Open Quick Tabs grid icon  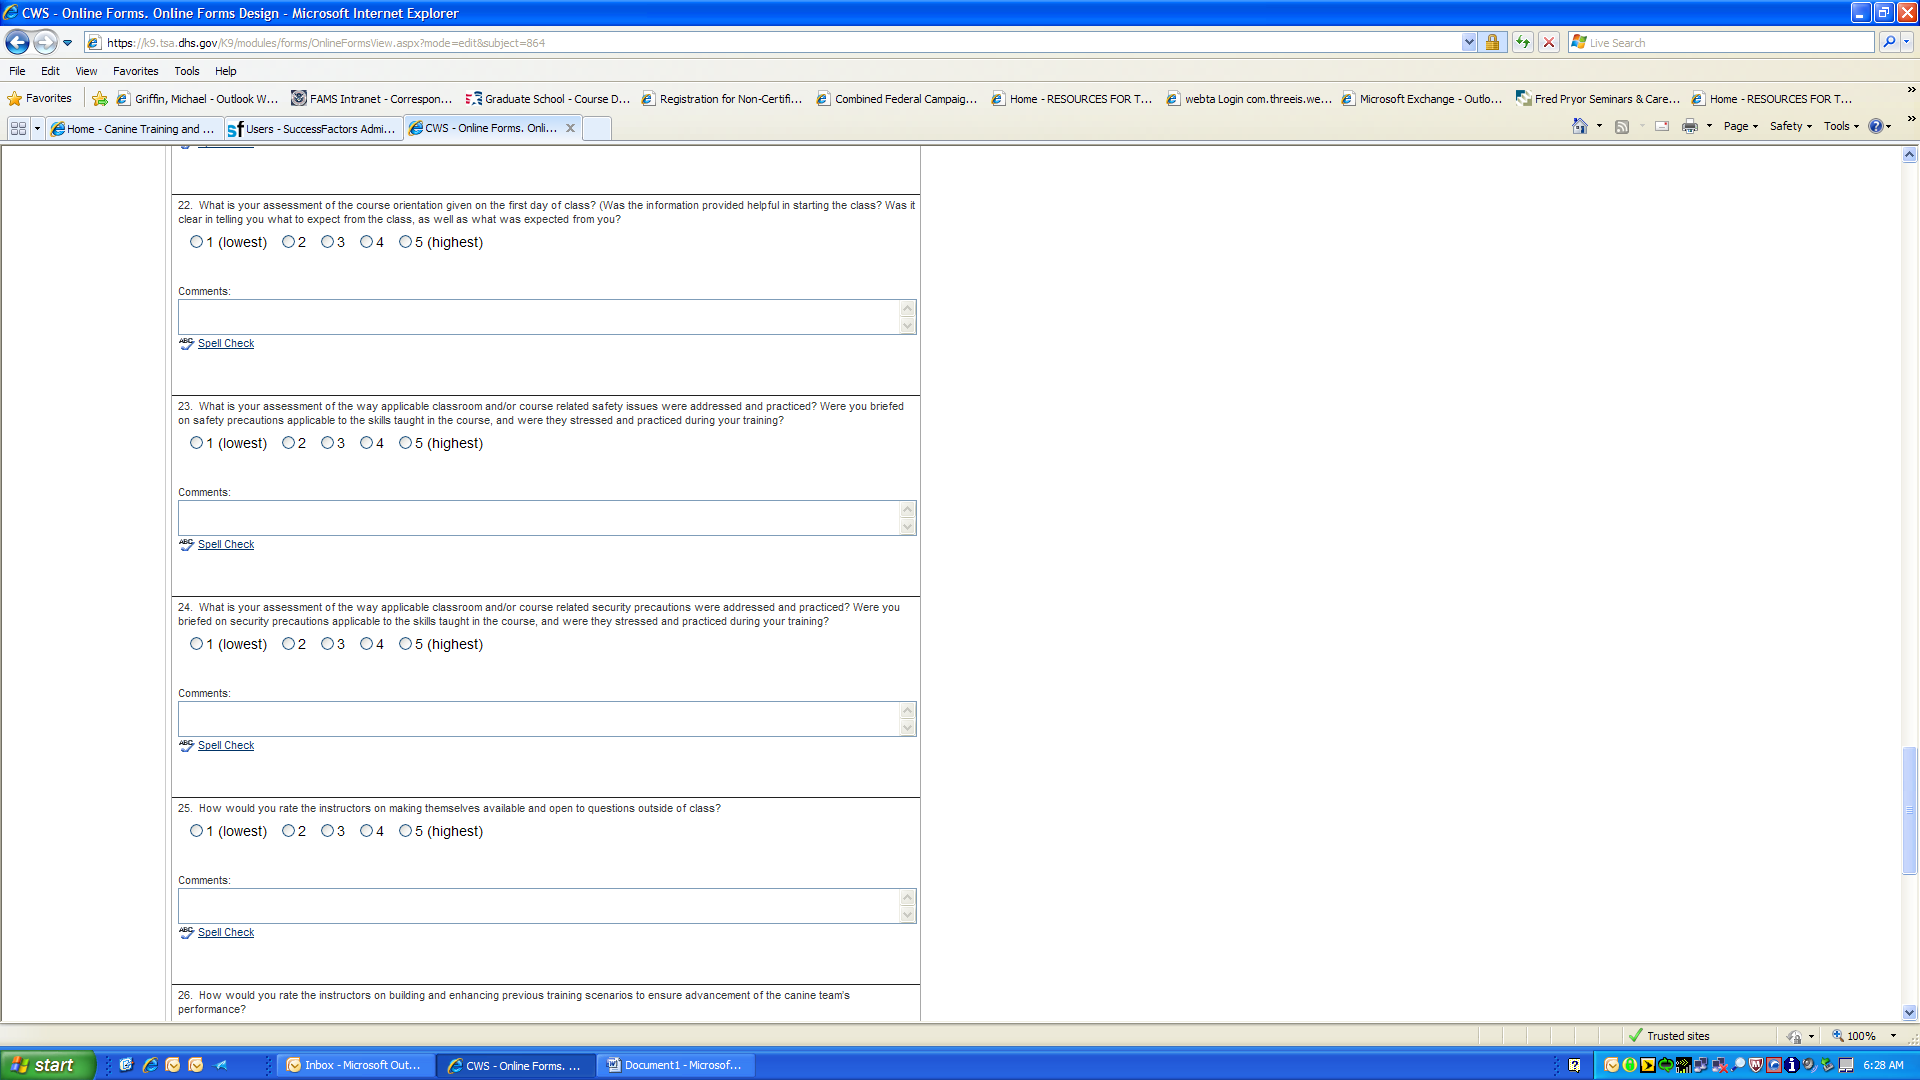click(x=18, y=128)
